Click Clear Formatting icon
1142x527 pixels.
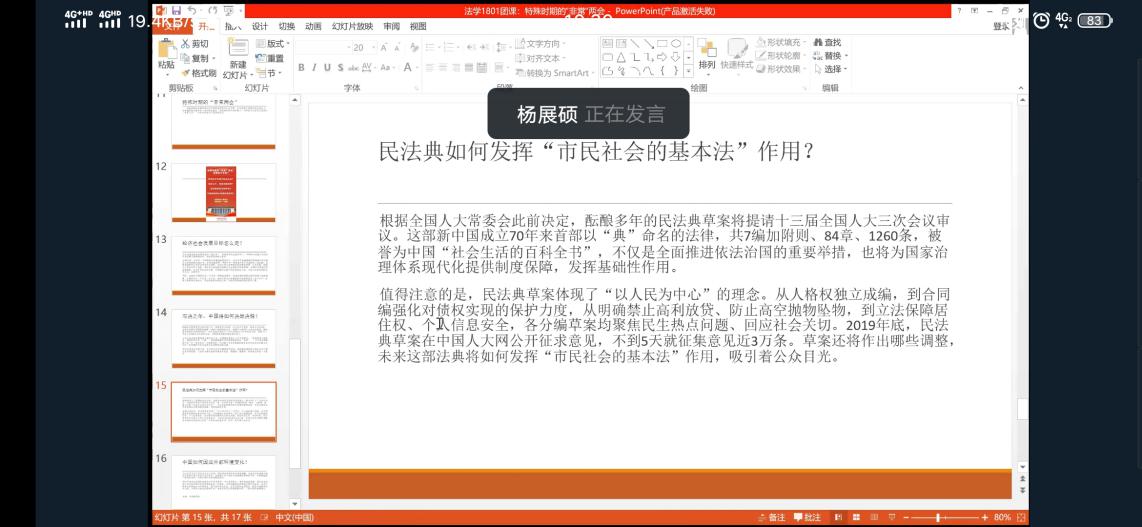coord(414,47)
